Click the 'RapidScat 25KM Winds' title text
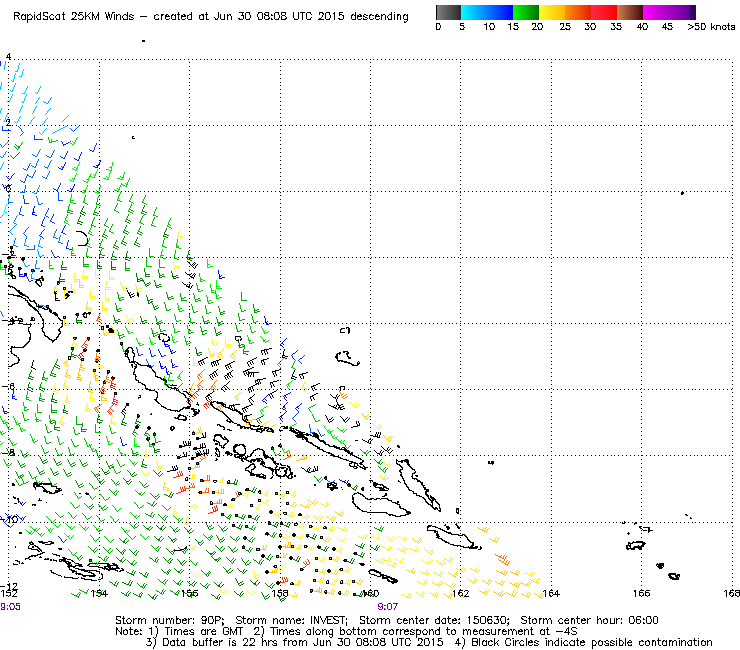Viewport: 740px width, 650px height. (74, 16)
